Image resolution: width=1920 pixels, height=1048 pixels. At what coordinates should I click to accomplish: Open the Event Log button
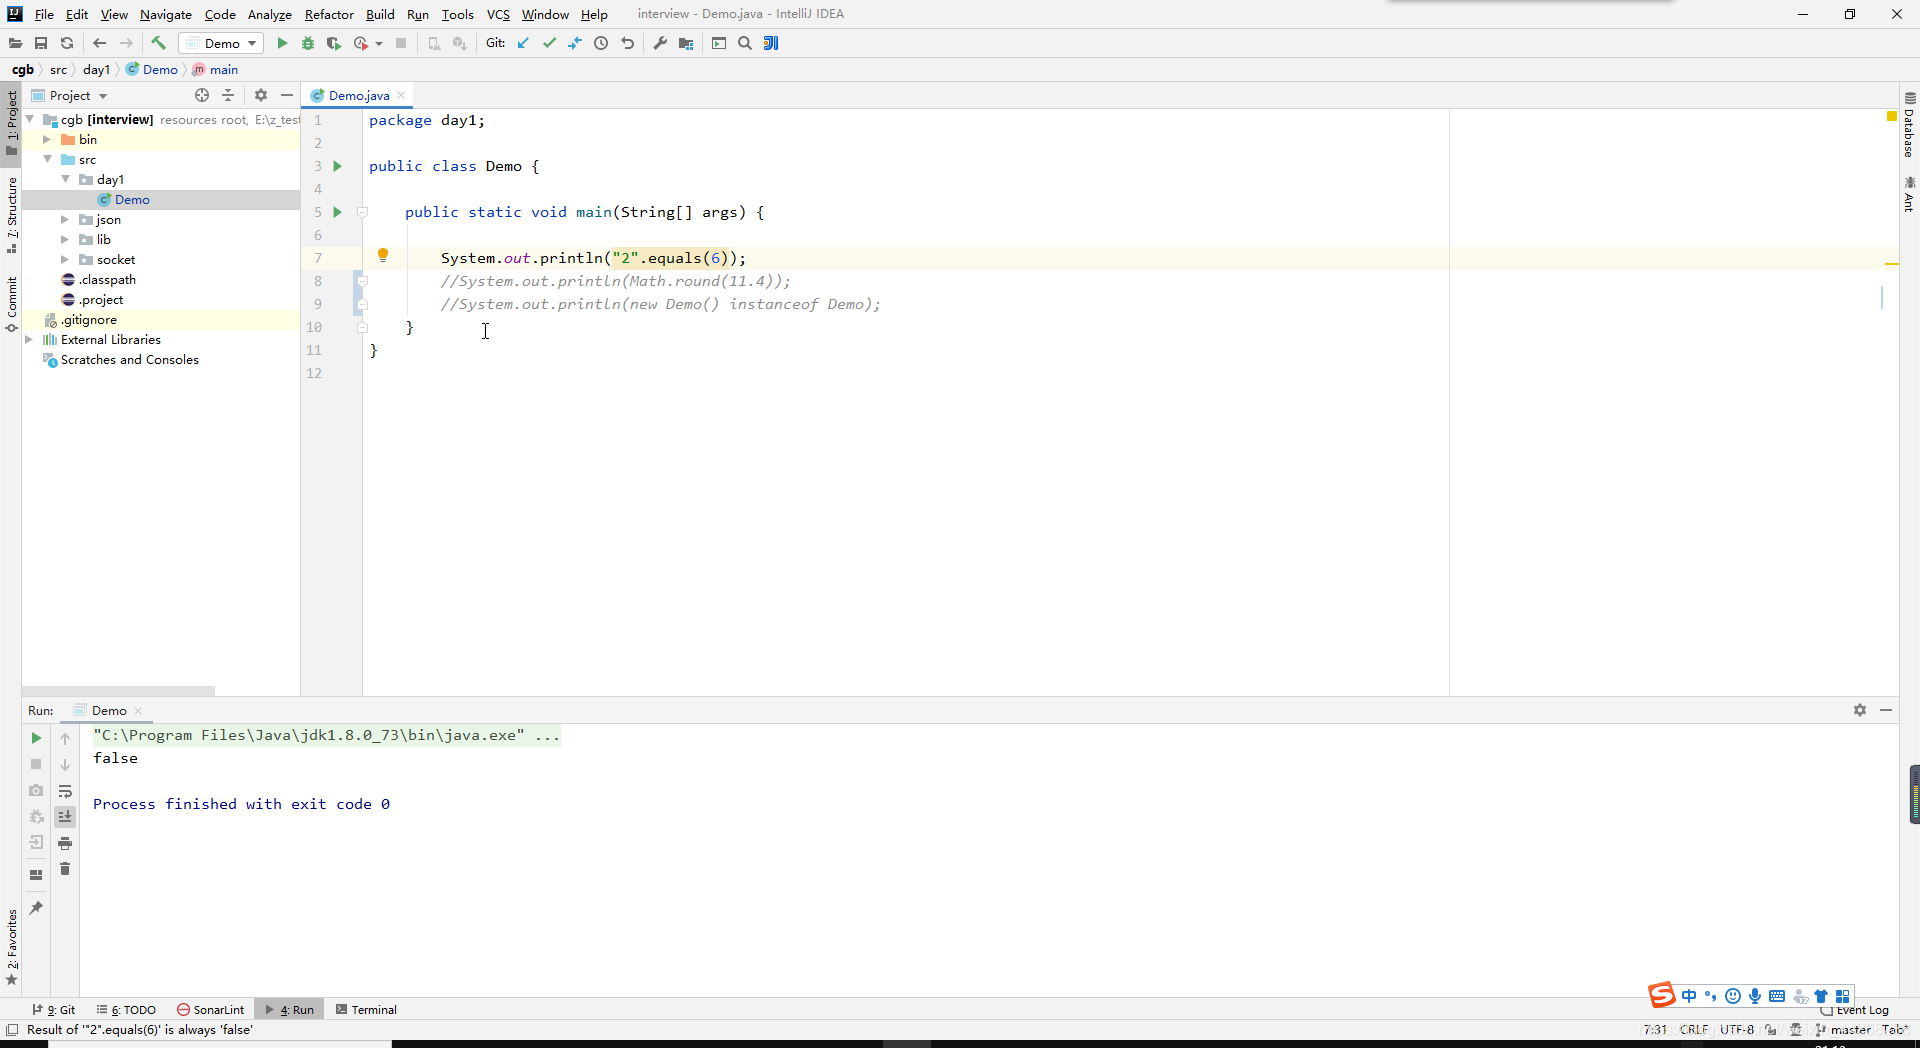click(1855, 1010)
